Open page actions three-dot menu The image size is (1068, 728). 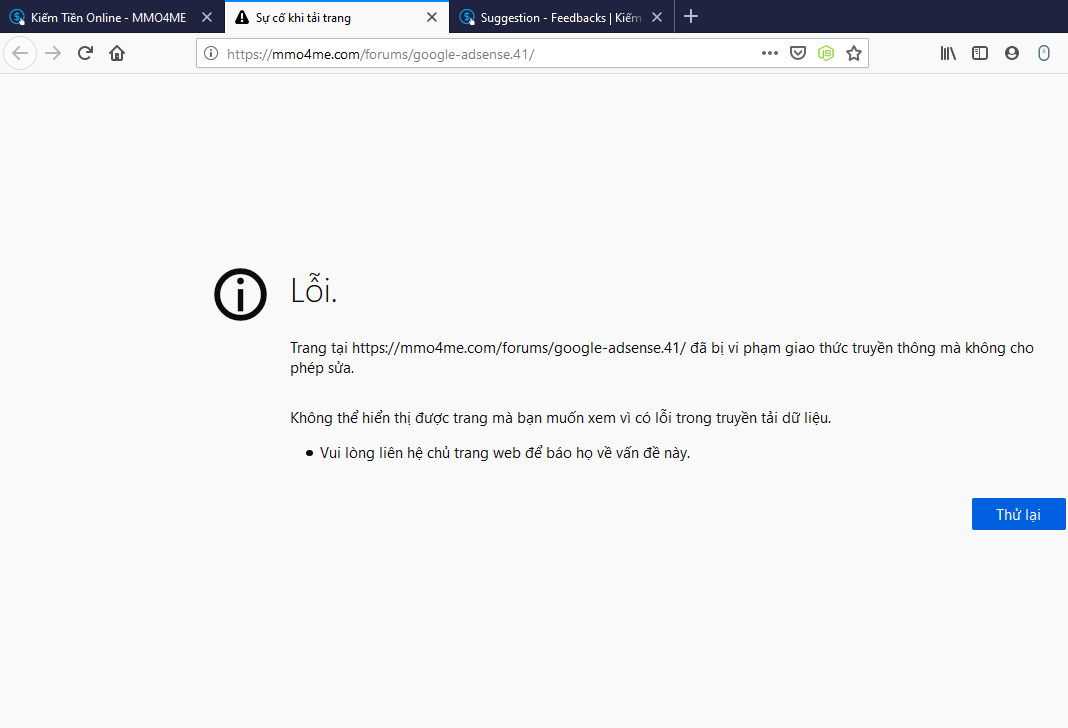(770, 53)
